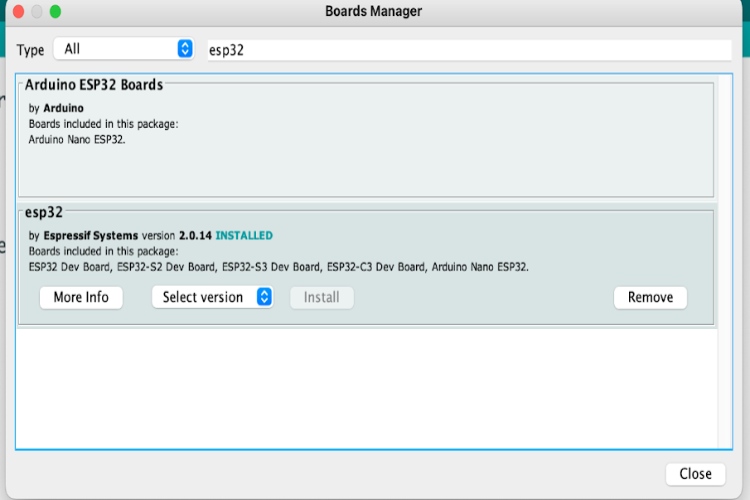750x500 pixels.
Task: Click the version 2.0.14 text
Action: click(177, 235)
